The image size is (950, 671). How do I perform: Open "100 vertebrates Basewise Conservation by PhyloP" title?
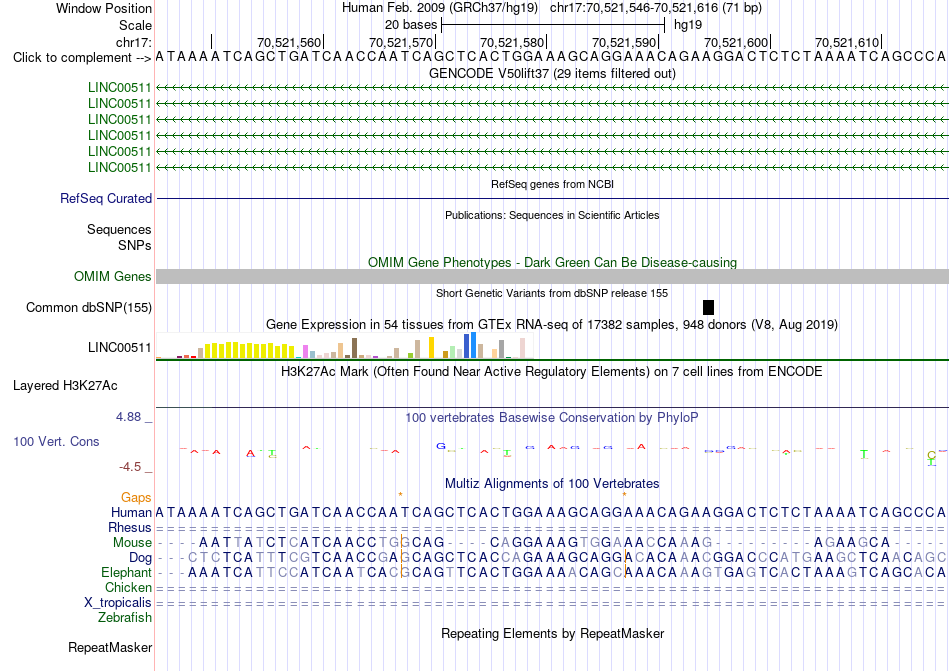[x=552, y=417]
